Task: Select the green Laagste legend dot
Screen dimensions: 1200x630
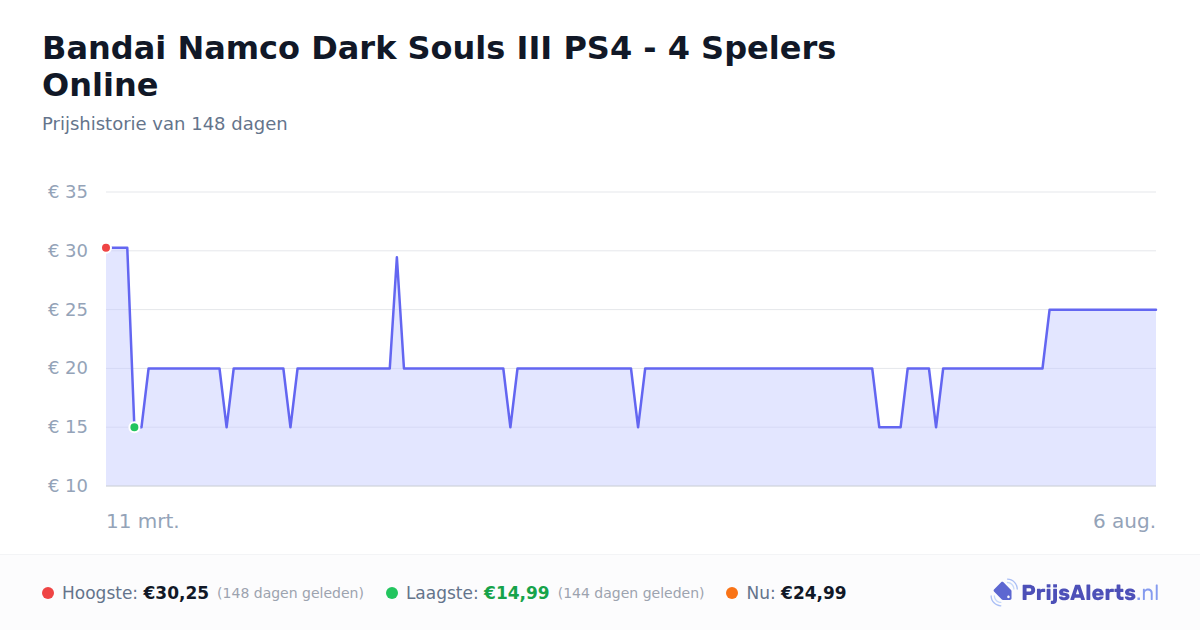Action: point(392,593)
